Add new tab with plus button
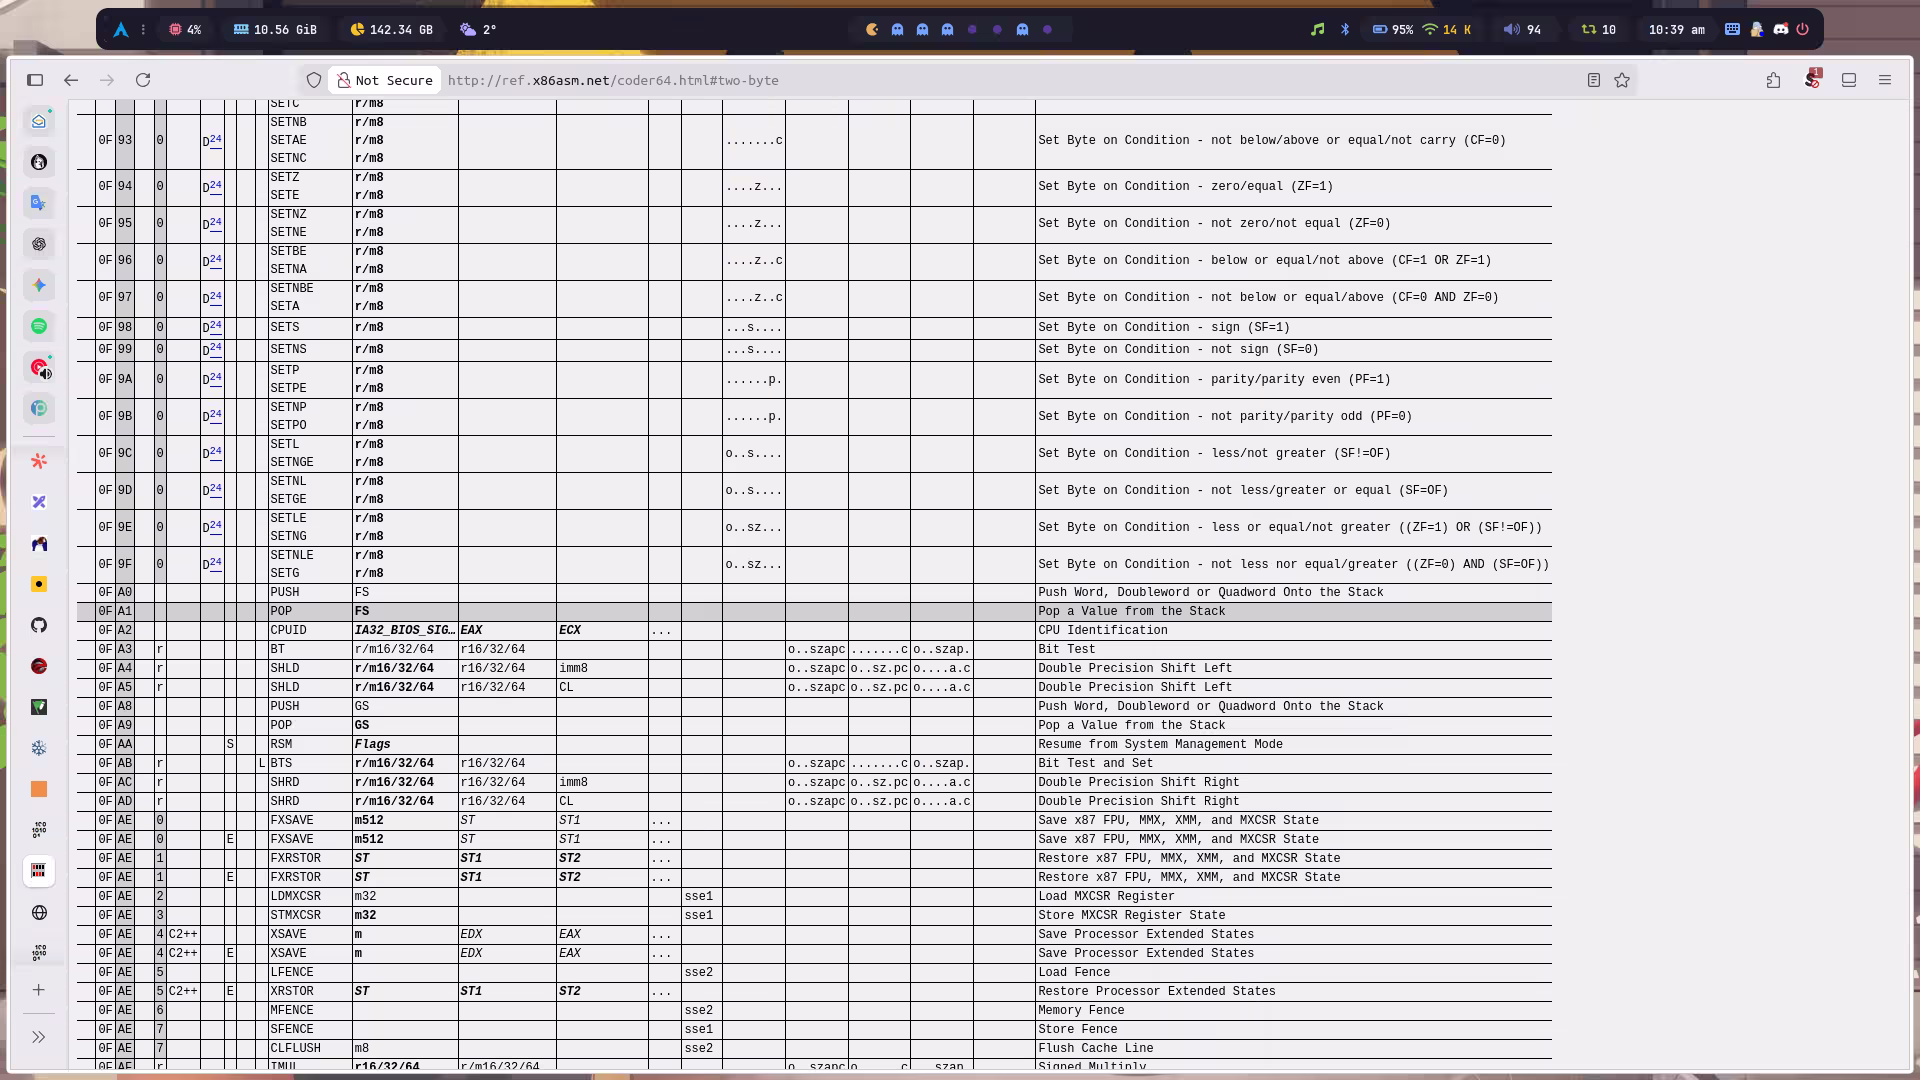The height and width of the screenshot is (1080, 1920). [x=39, y=990]
